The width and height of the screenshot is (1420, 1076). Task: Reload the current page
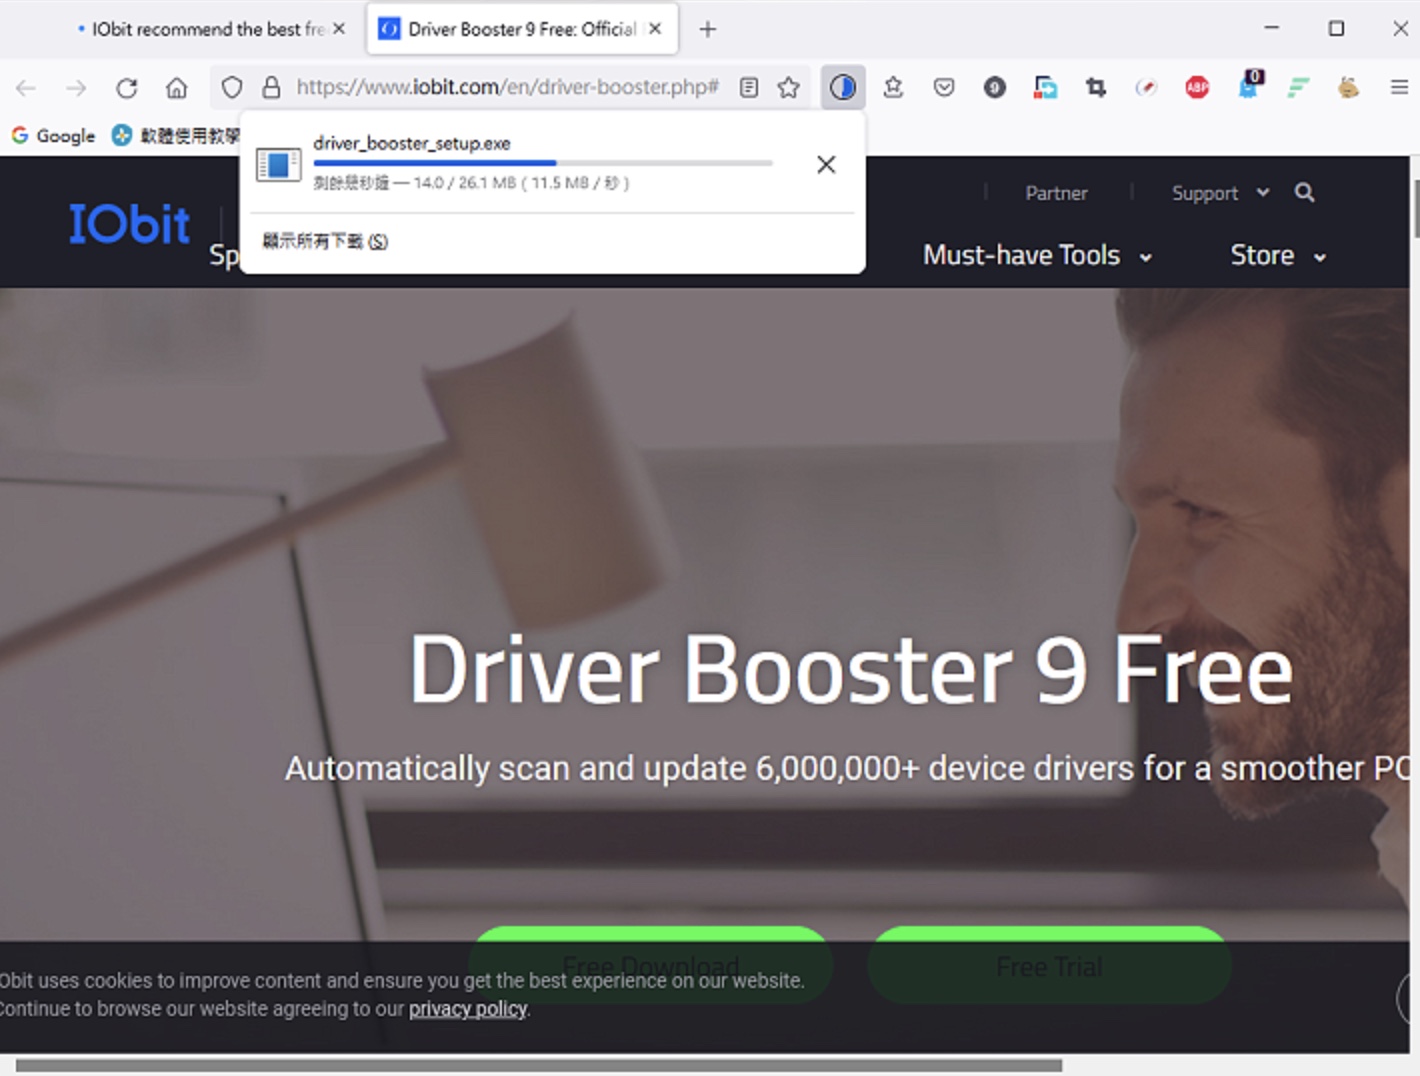(126, 88)
